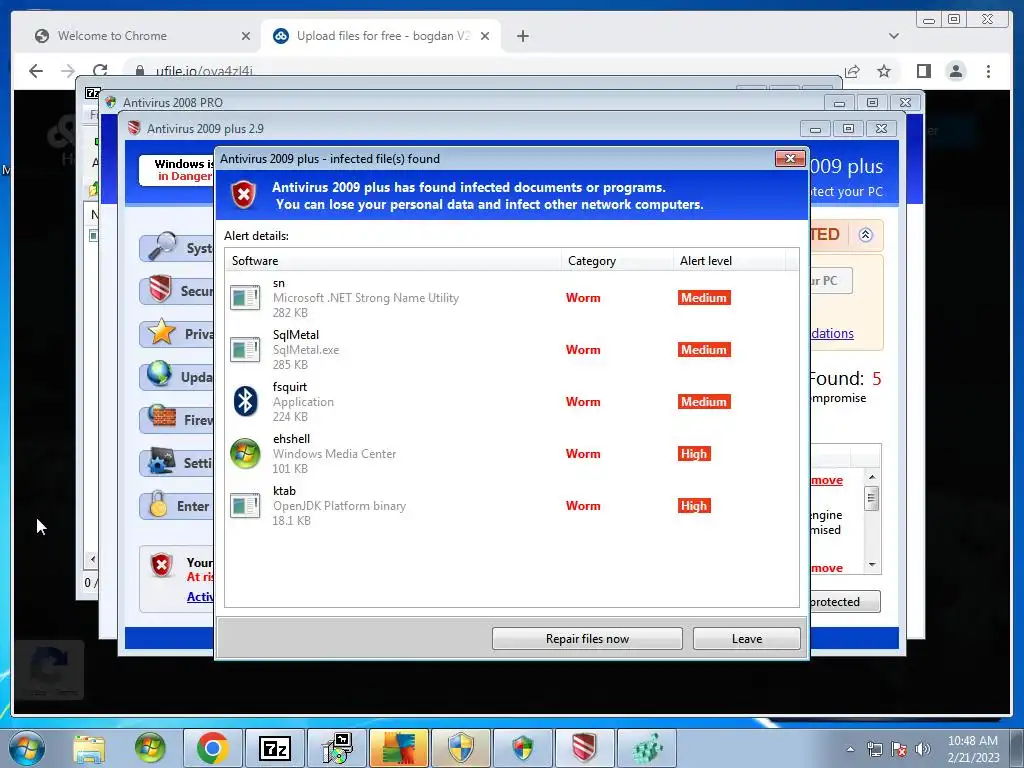Open 7-Zip from the taskbar
This screenshot has height=768, width=1024.
point(274,748)
